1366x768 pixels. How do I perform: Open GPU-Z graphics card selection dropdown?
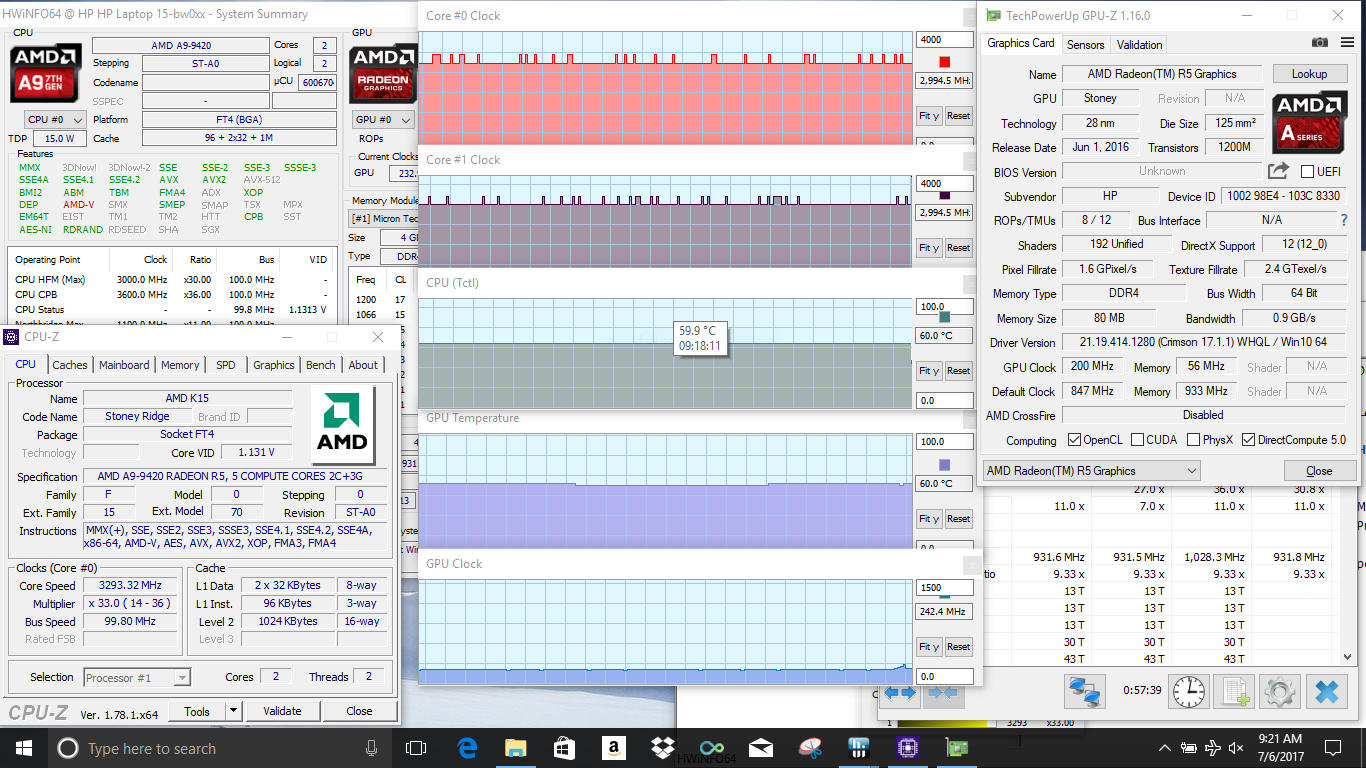(1091, 471)
